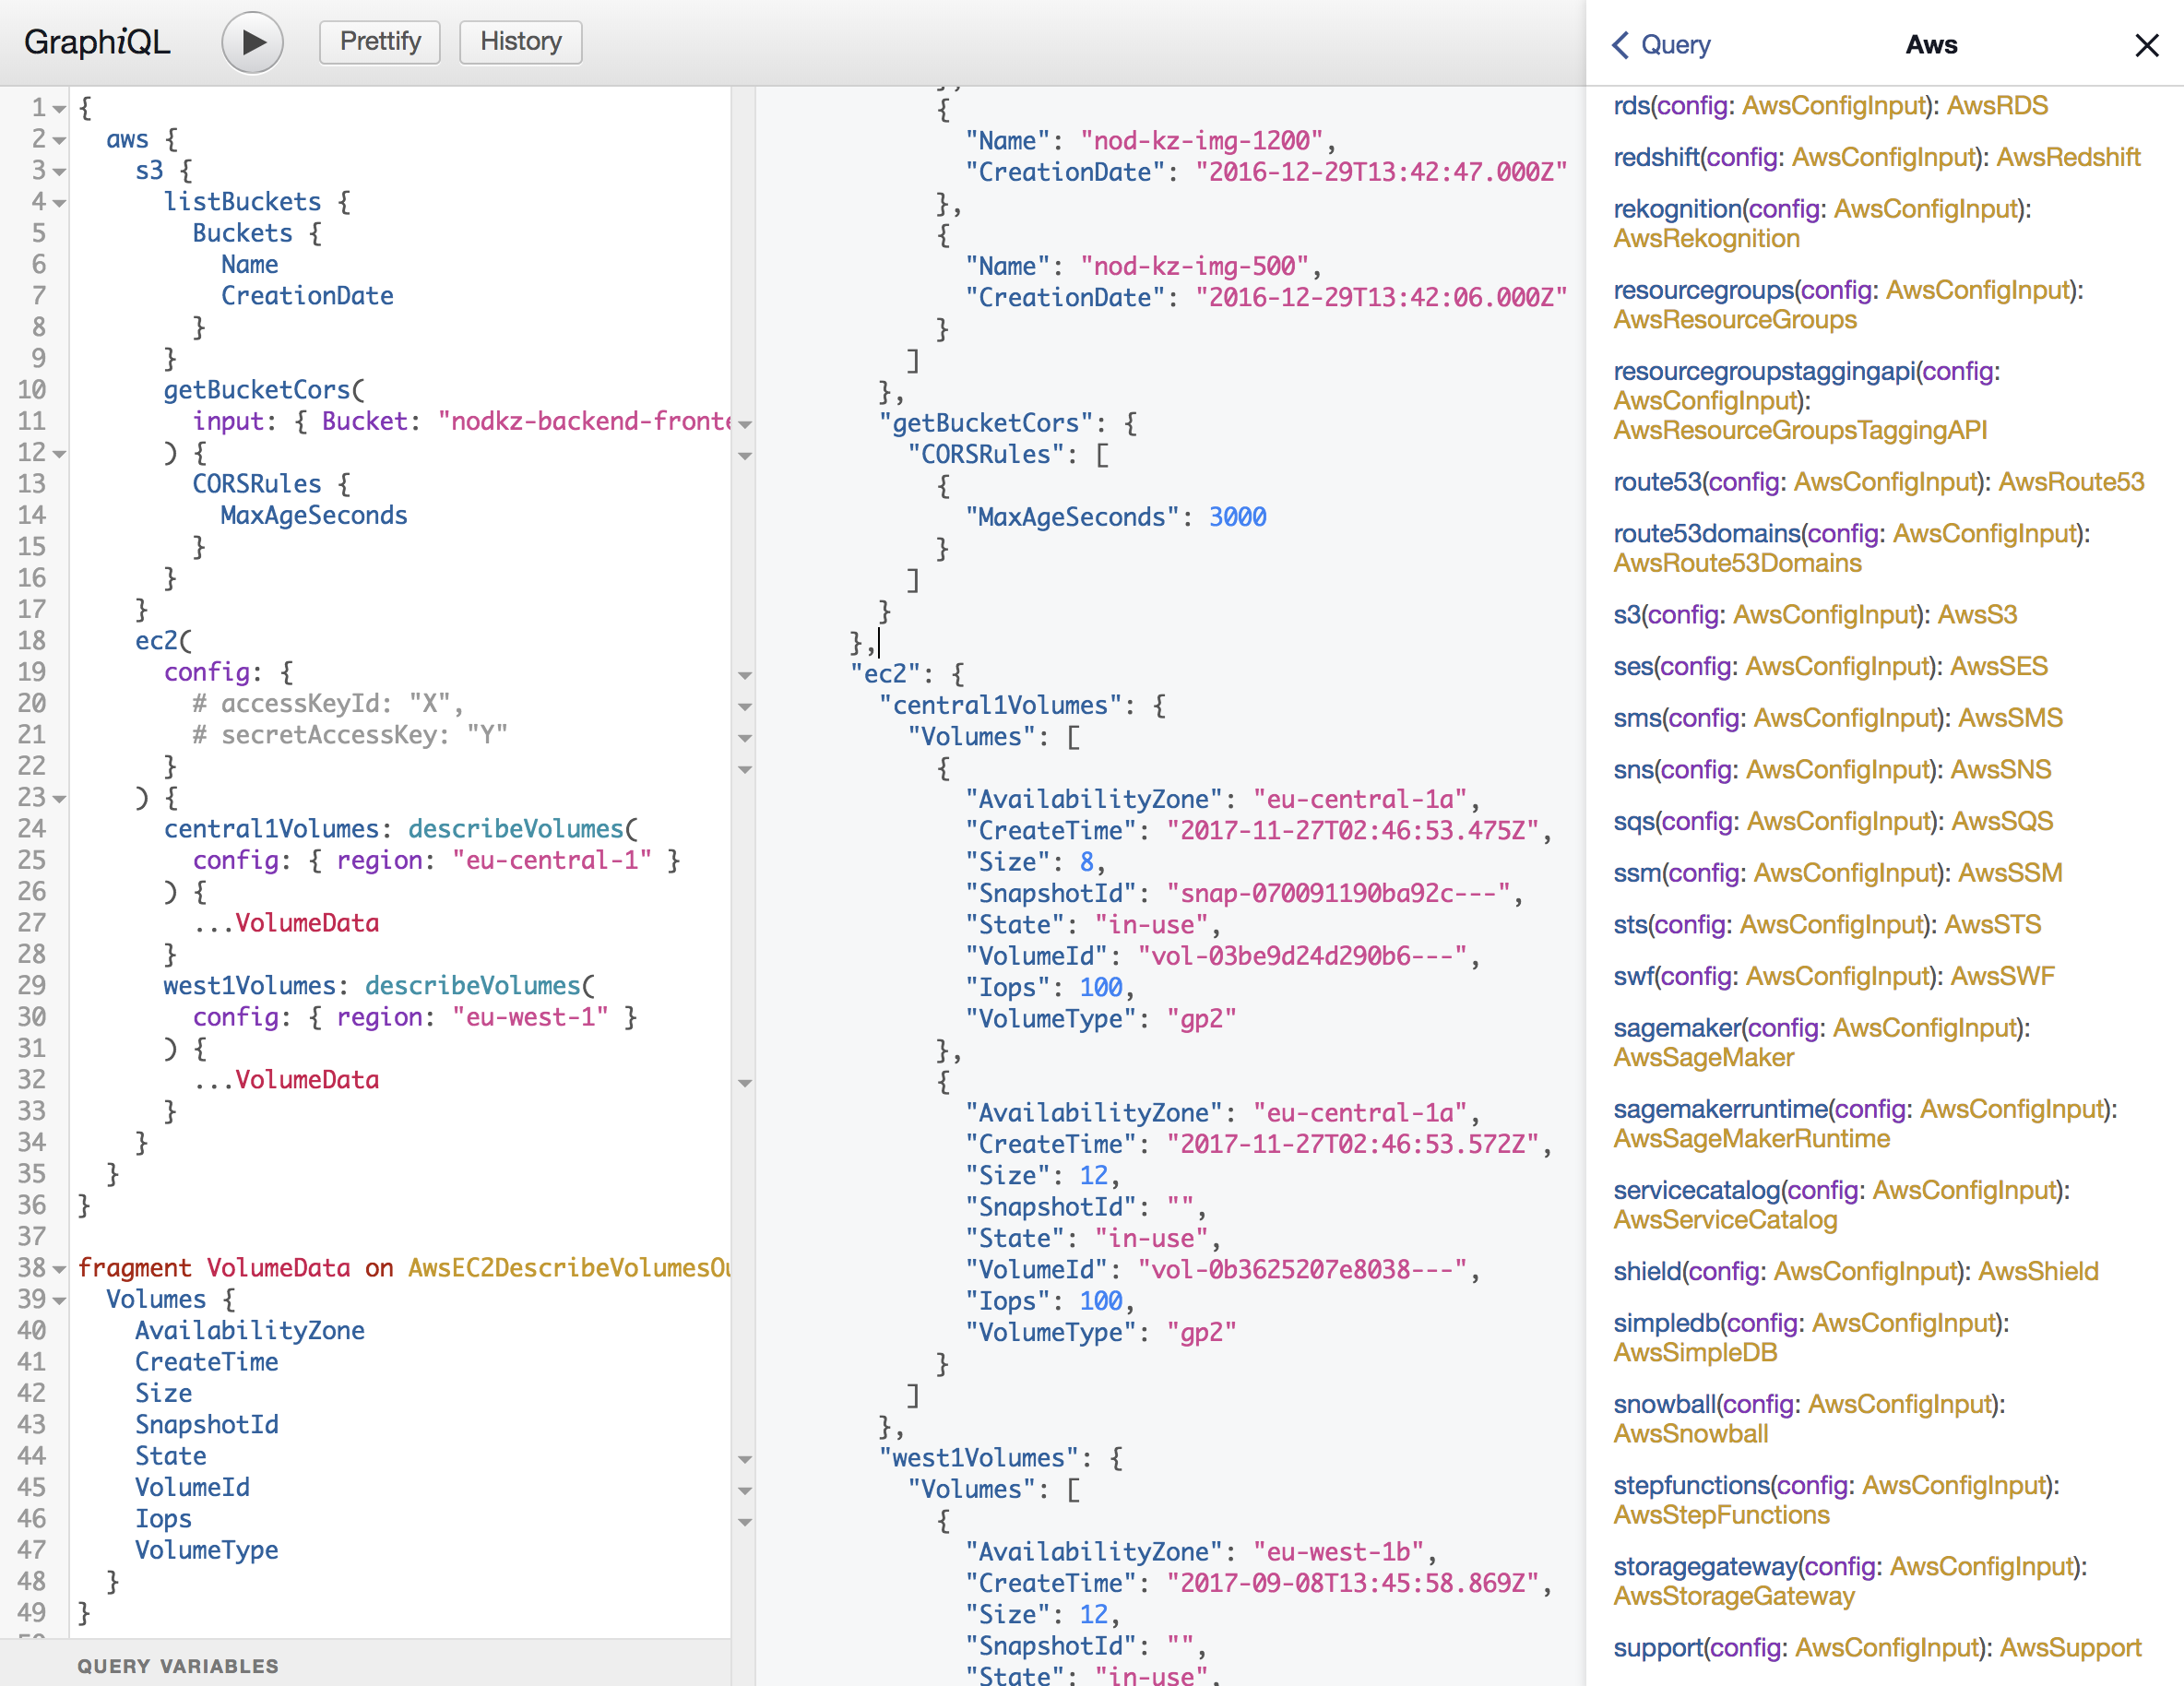Fold the s3 block at line 3
Image resolution: width=2184 pixels, height=1686 pixels.
59,172
